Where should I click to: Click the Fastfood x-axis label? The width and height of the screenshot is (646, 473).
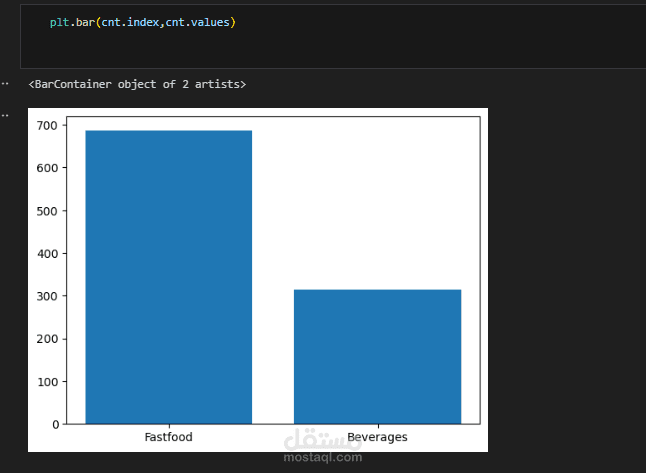pyautogui.click(x=168, y=437)
